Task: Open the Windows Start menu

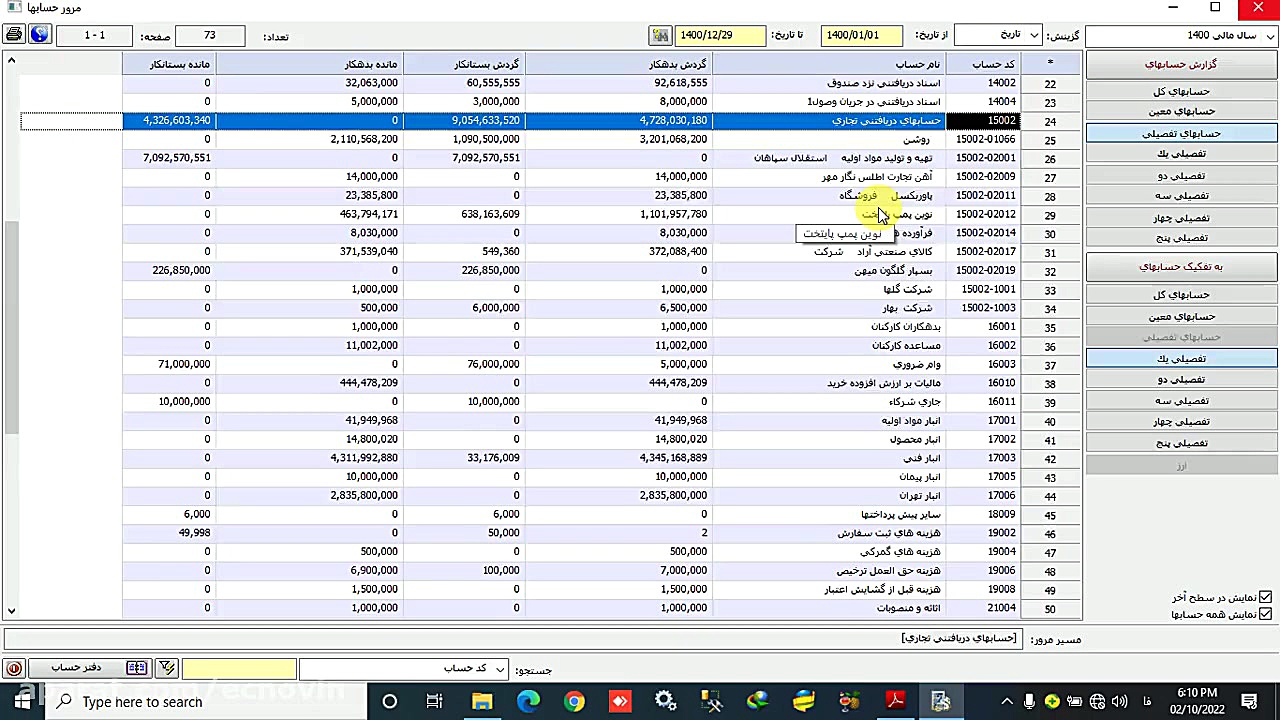Action: pos(22,701)
